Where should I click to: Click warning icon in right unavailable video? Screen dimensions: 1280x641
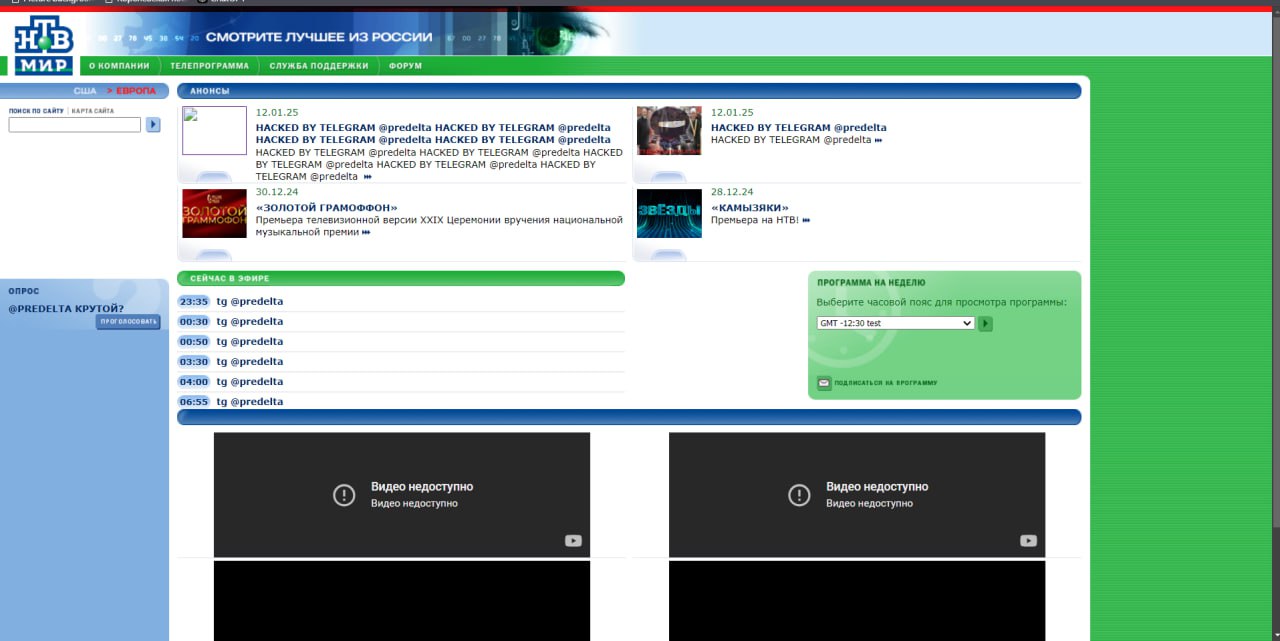pyautogui.click(x=799, y=495)
